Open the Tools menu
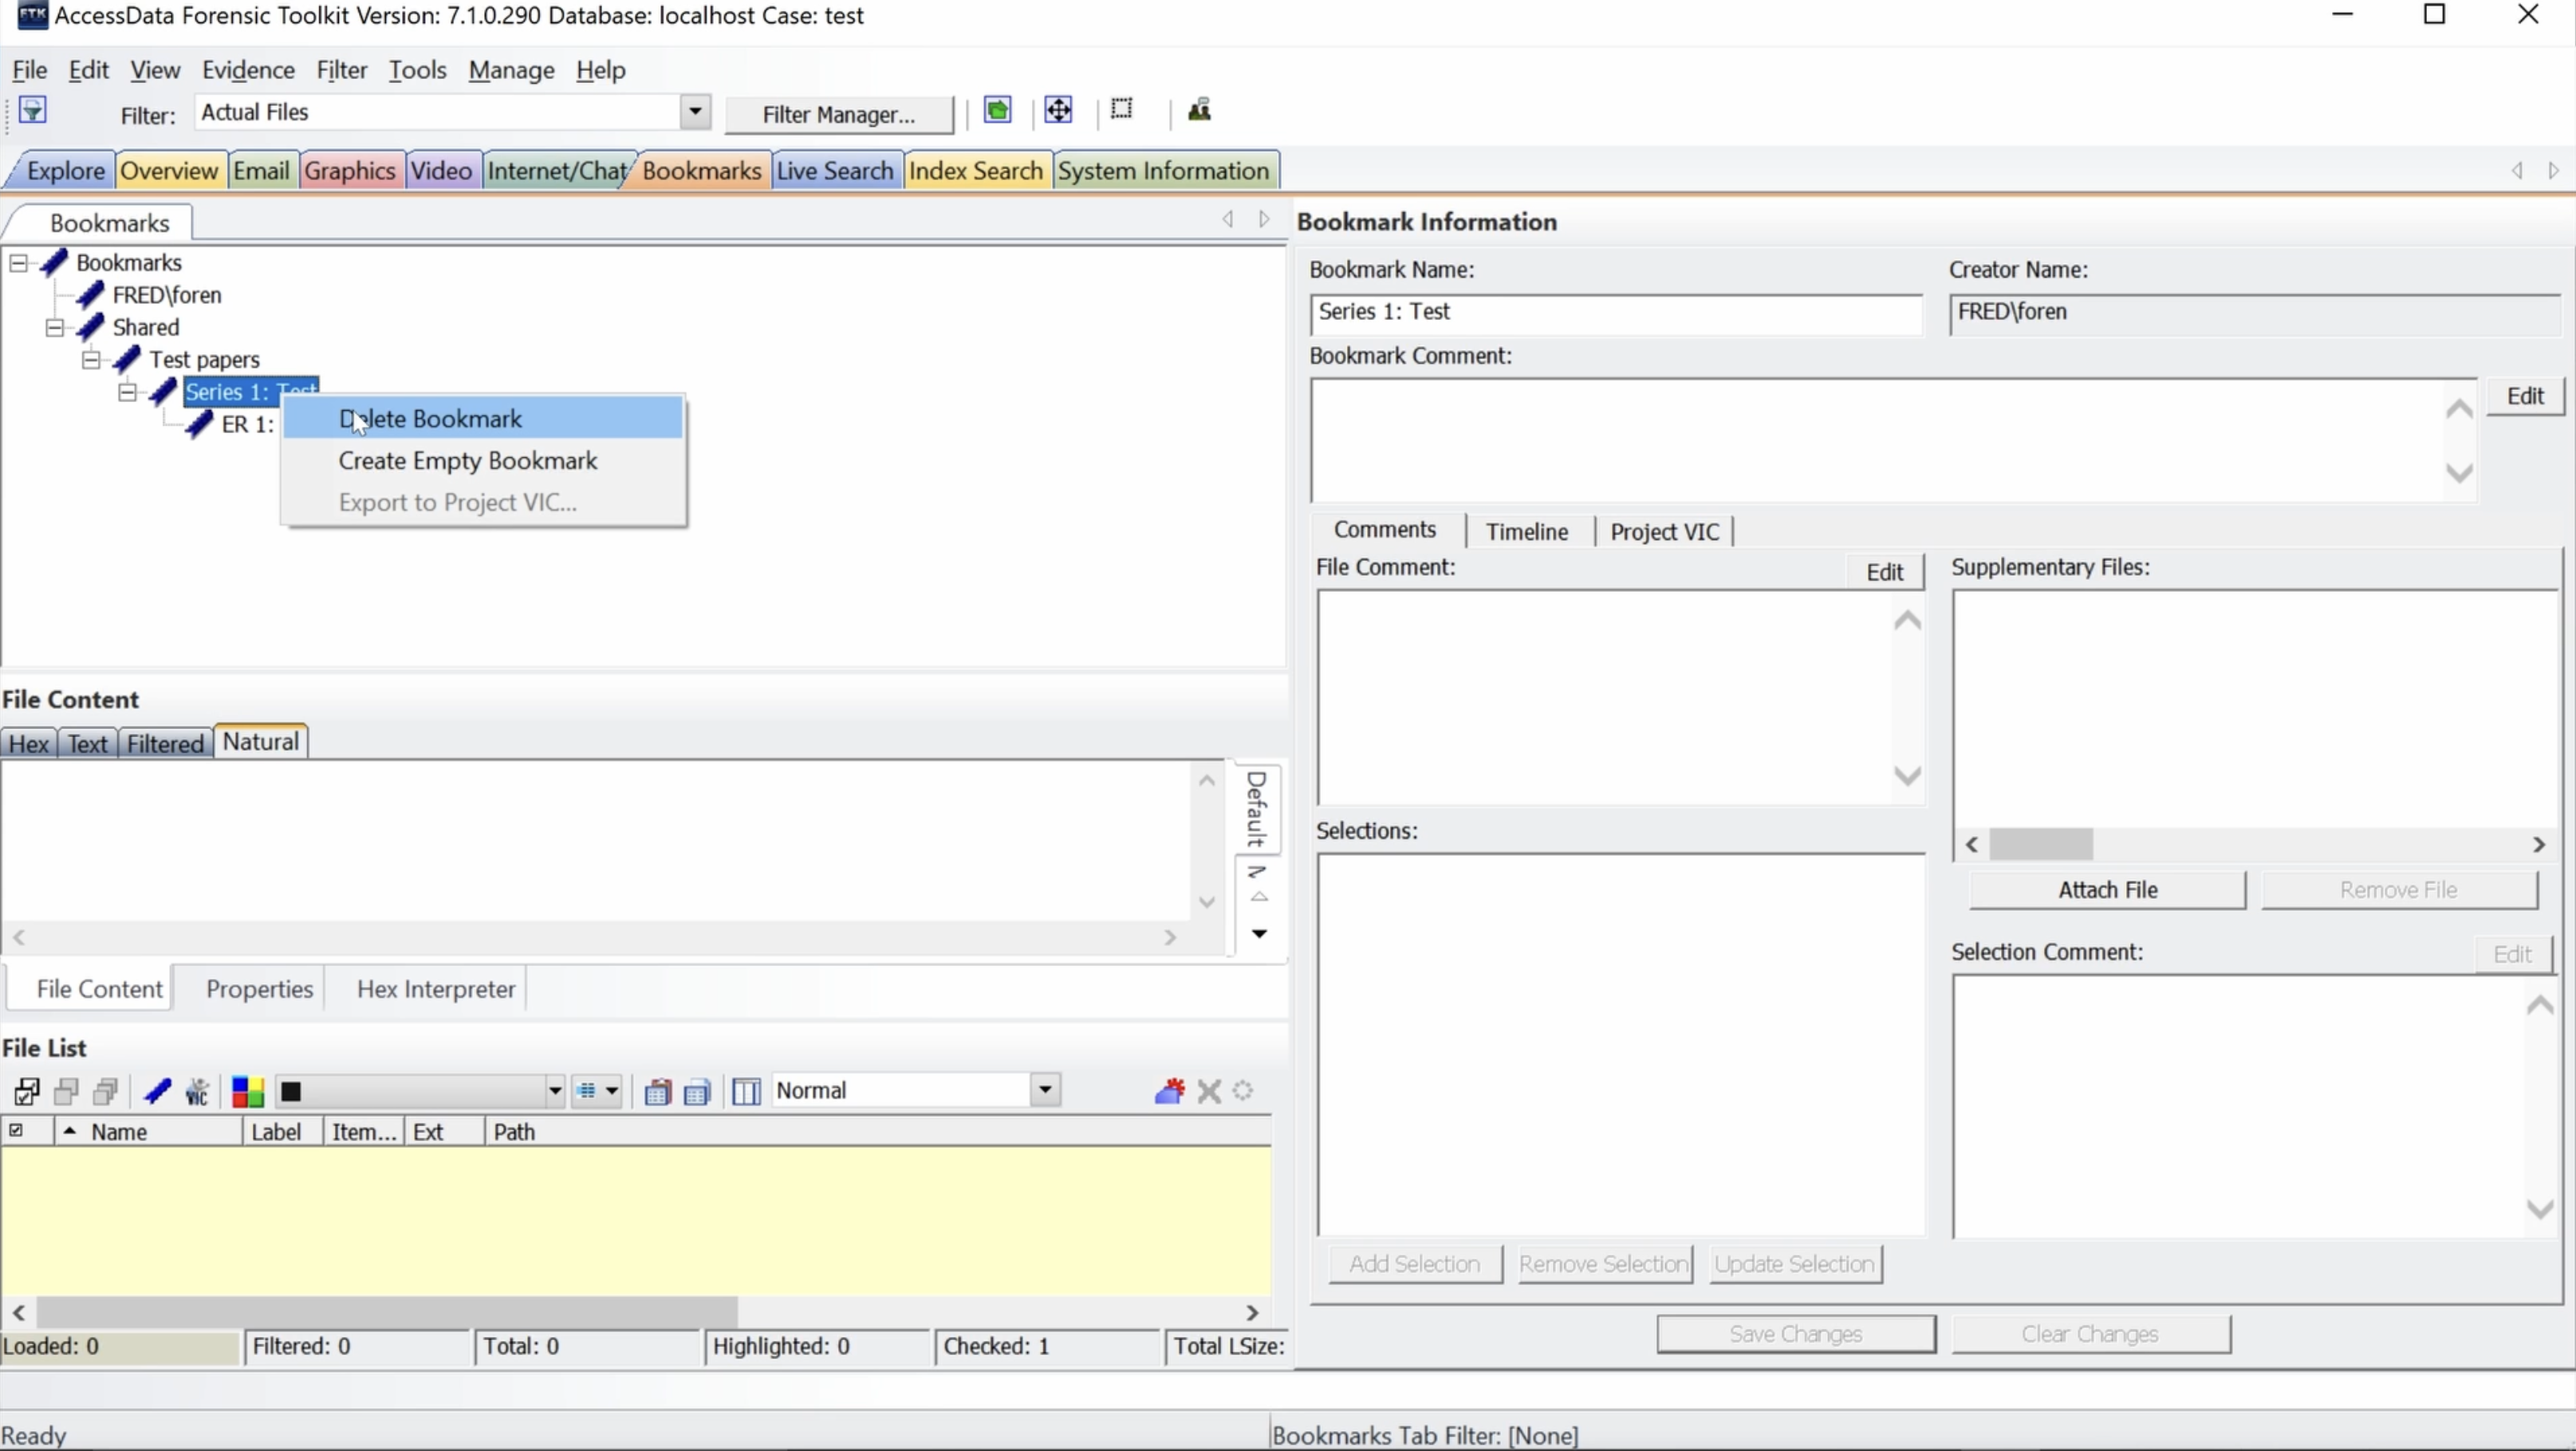 click(x=417, y=70)
